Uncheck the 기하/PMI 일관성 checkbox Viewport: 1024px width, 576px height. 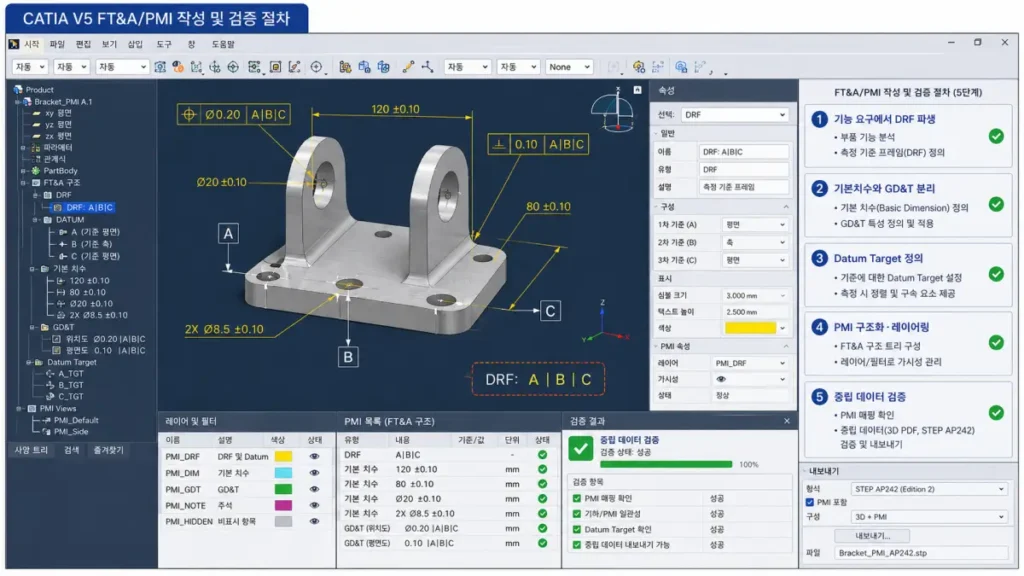(577, 514)
